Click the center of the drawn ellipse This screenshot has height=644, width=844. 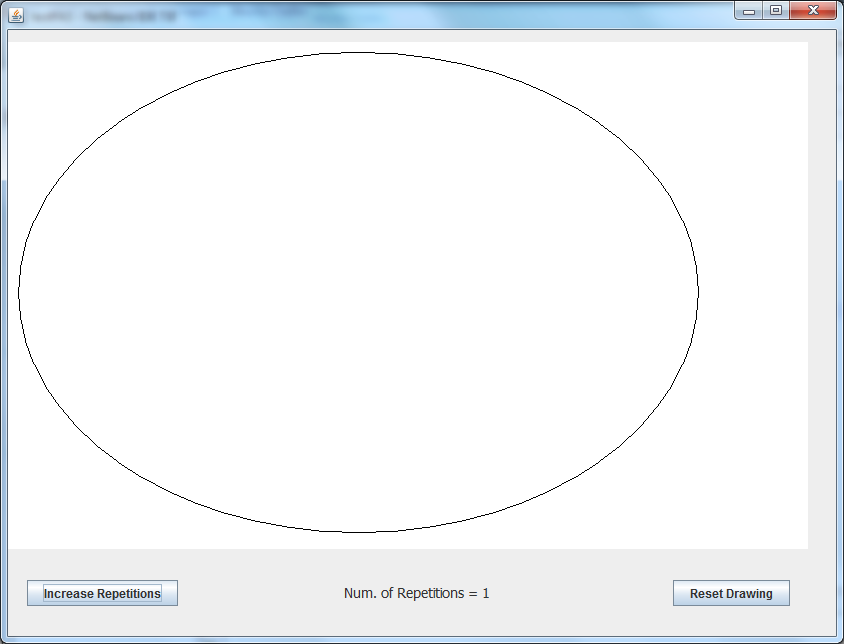358,292
